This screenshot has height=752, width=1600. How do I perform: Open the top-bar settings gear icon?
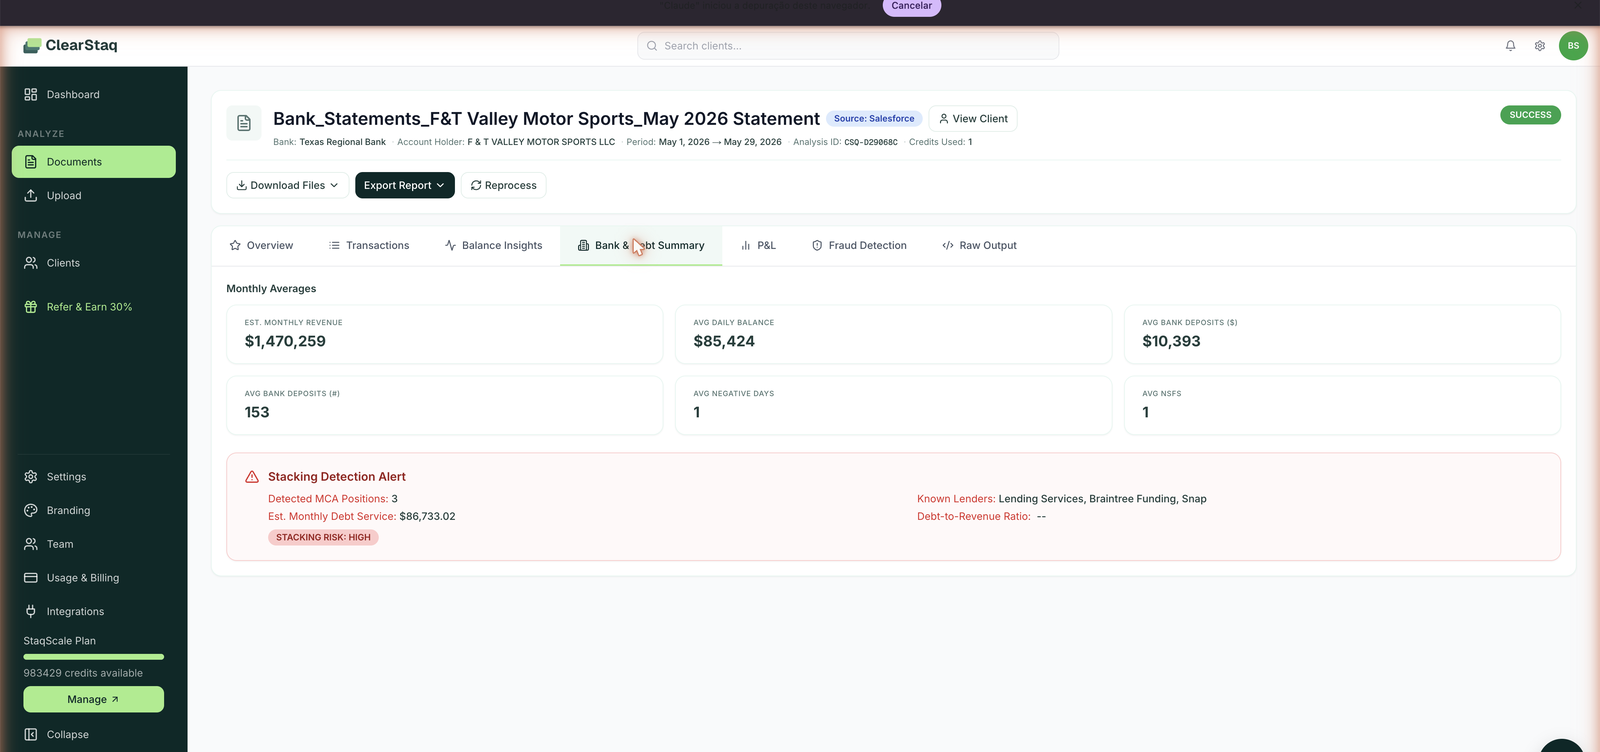tap(1540, 45)
